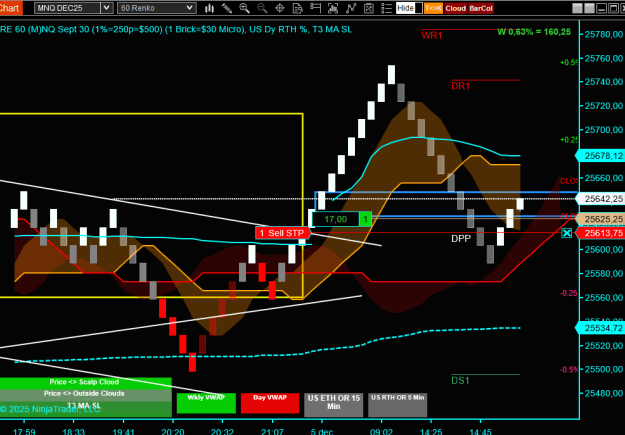Click the zoom out magnifier icon

coord(262,8)
